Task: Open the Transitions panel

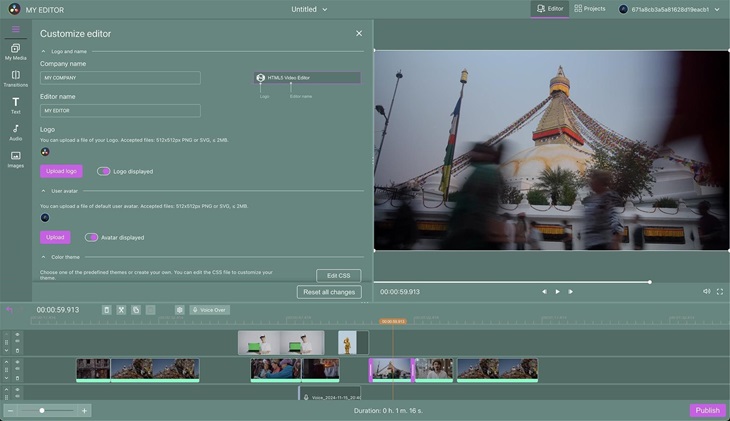Action: point(15,78)
